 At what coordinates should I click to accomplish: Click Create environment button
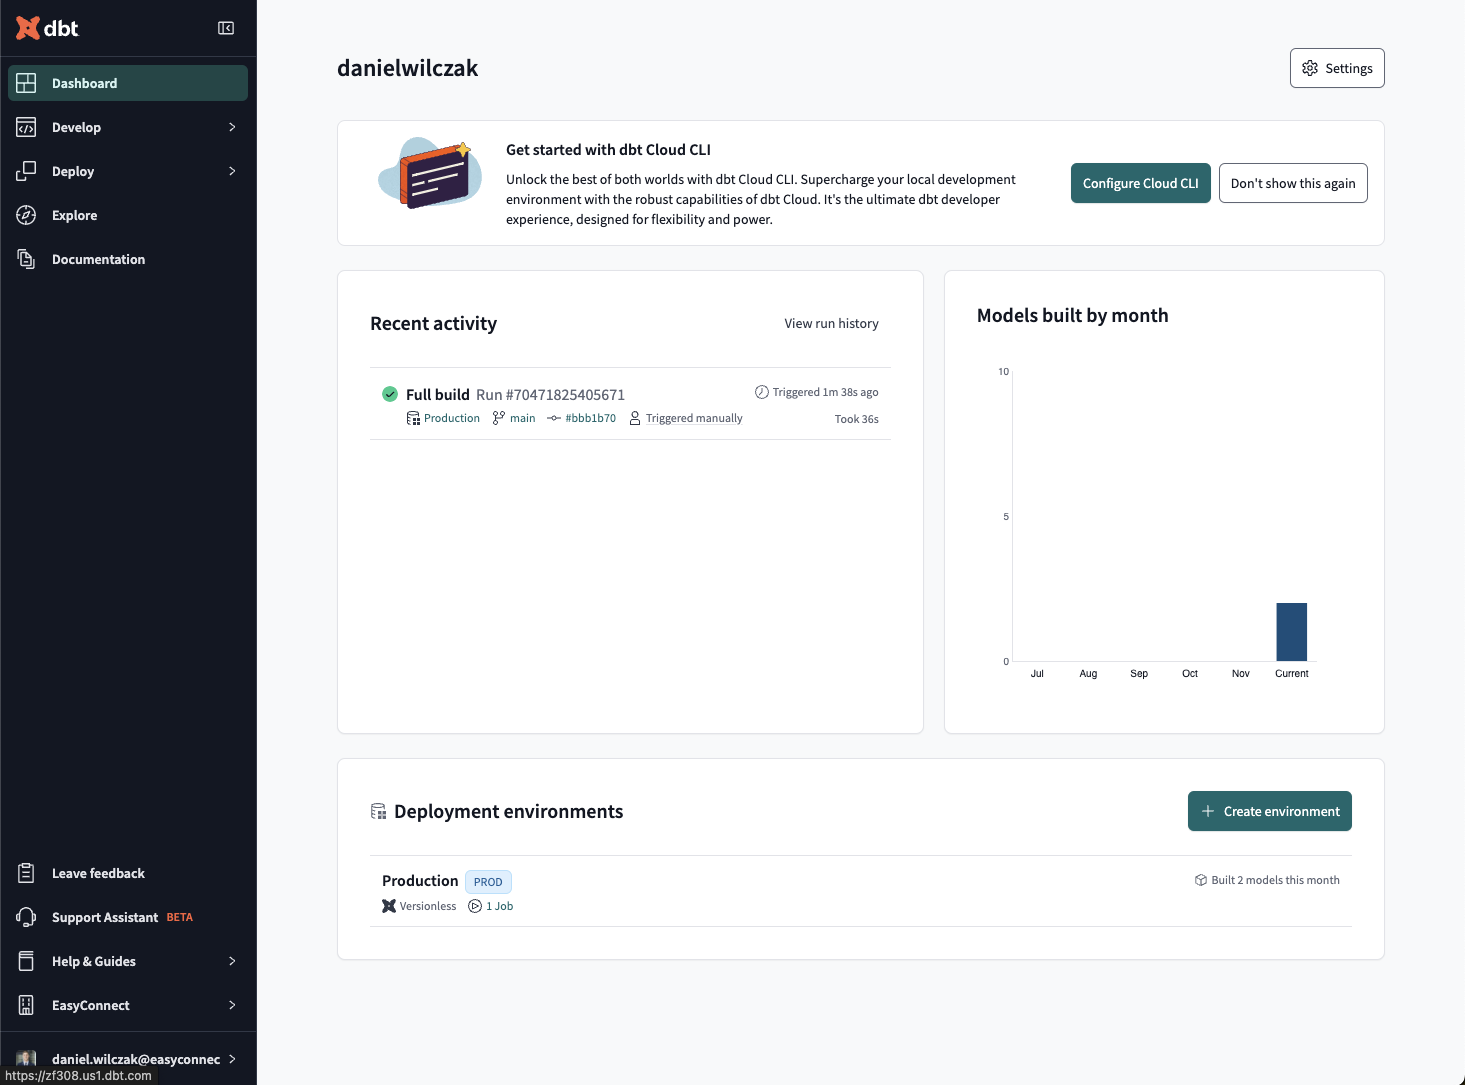[x=1270, y=811]
